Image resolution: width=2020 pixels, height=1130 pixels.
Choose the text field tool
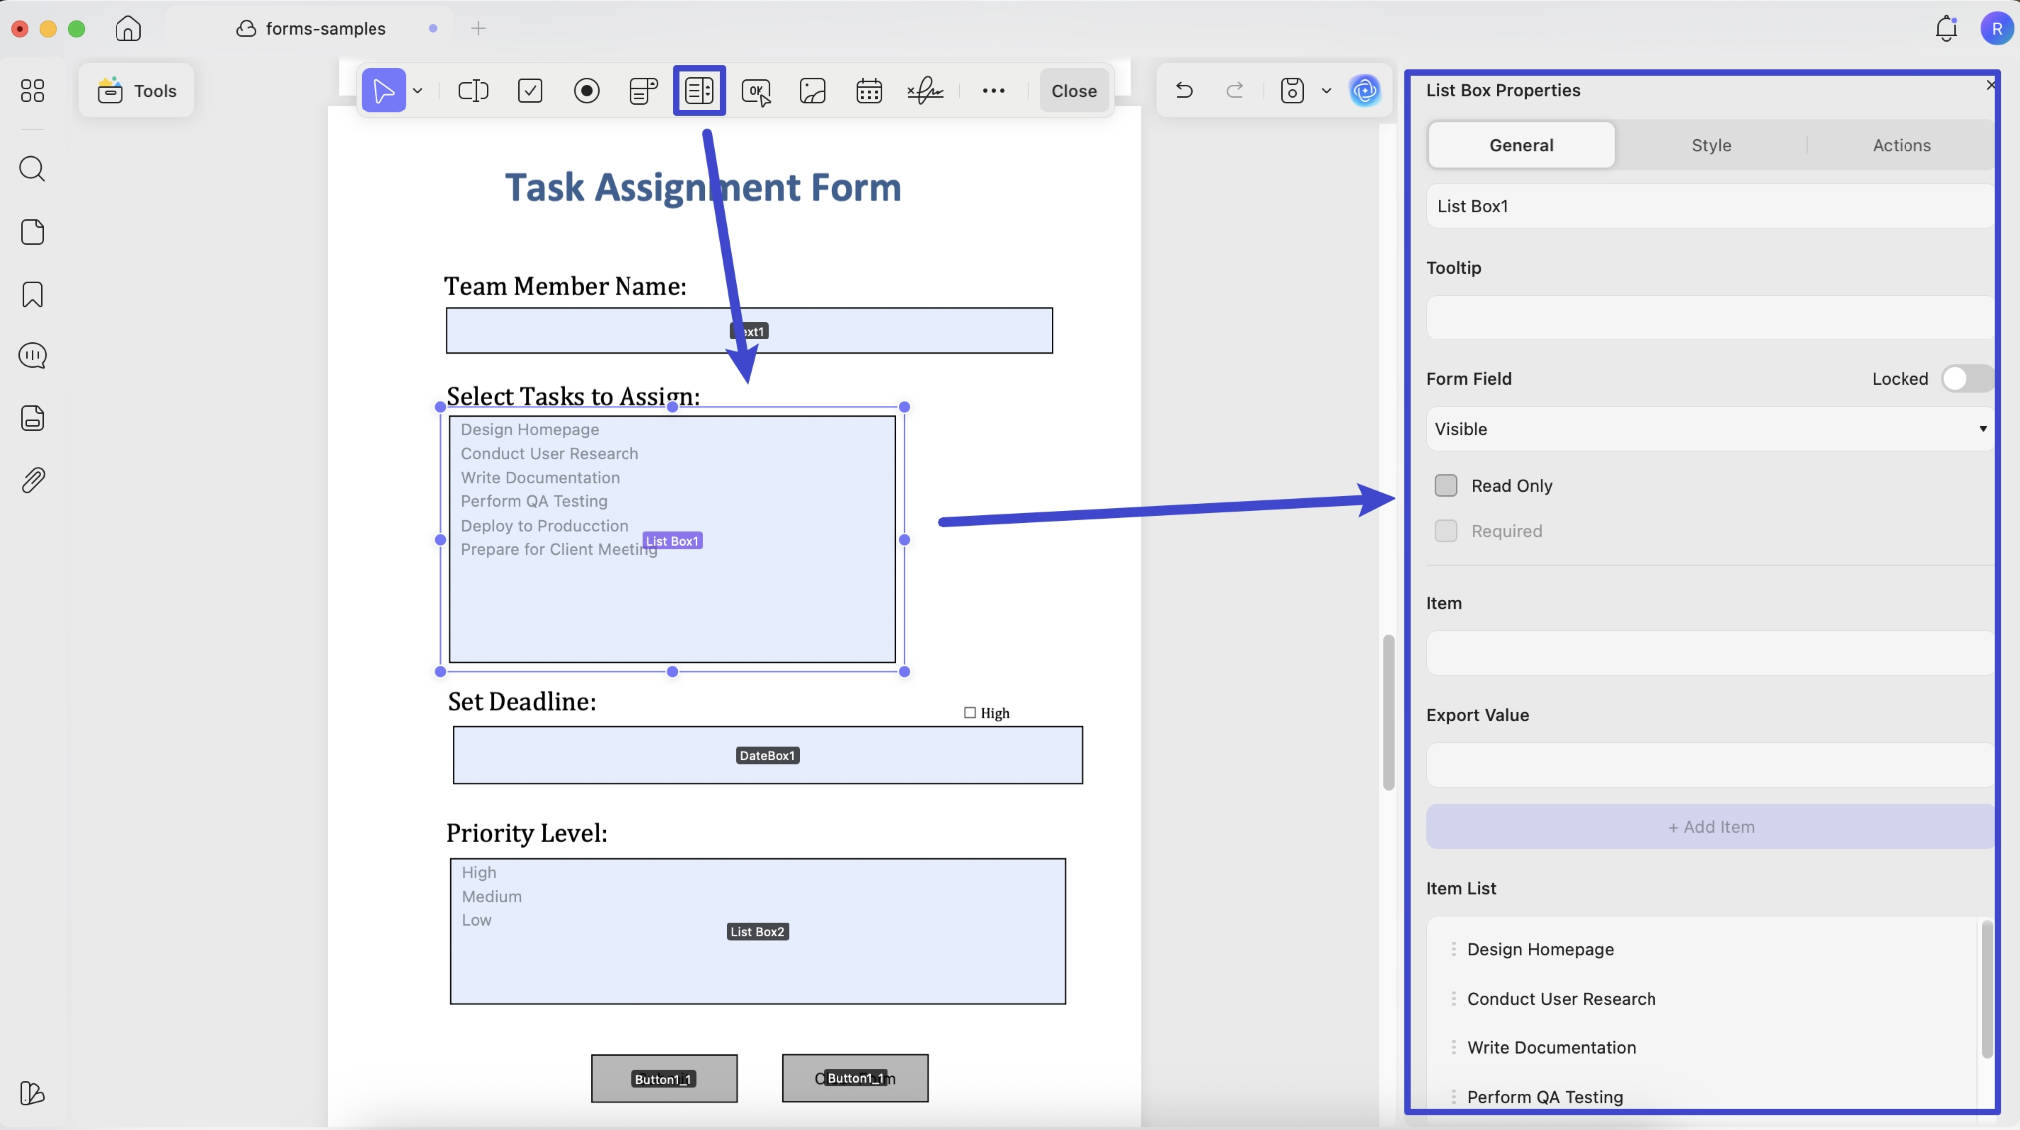coord(473,91)
